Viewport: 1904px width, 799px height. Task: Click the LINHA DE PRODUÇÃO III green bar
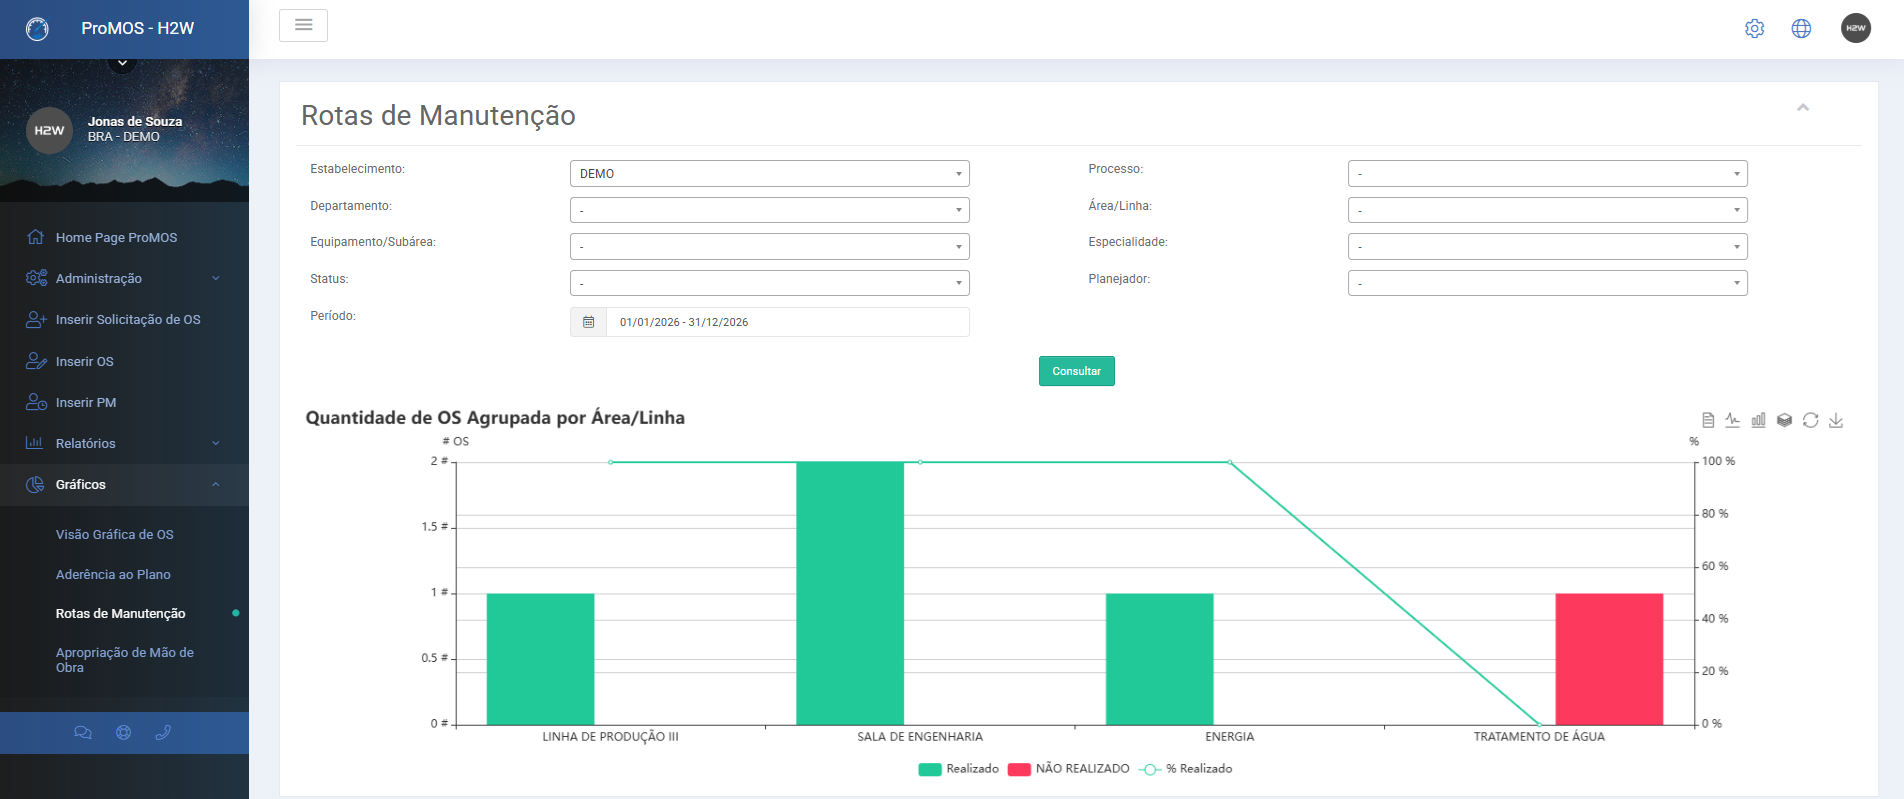coord(541,659)
